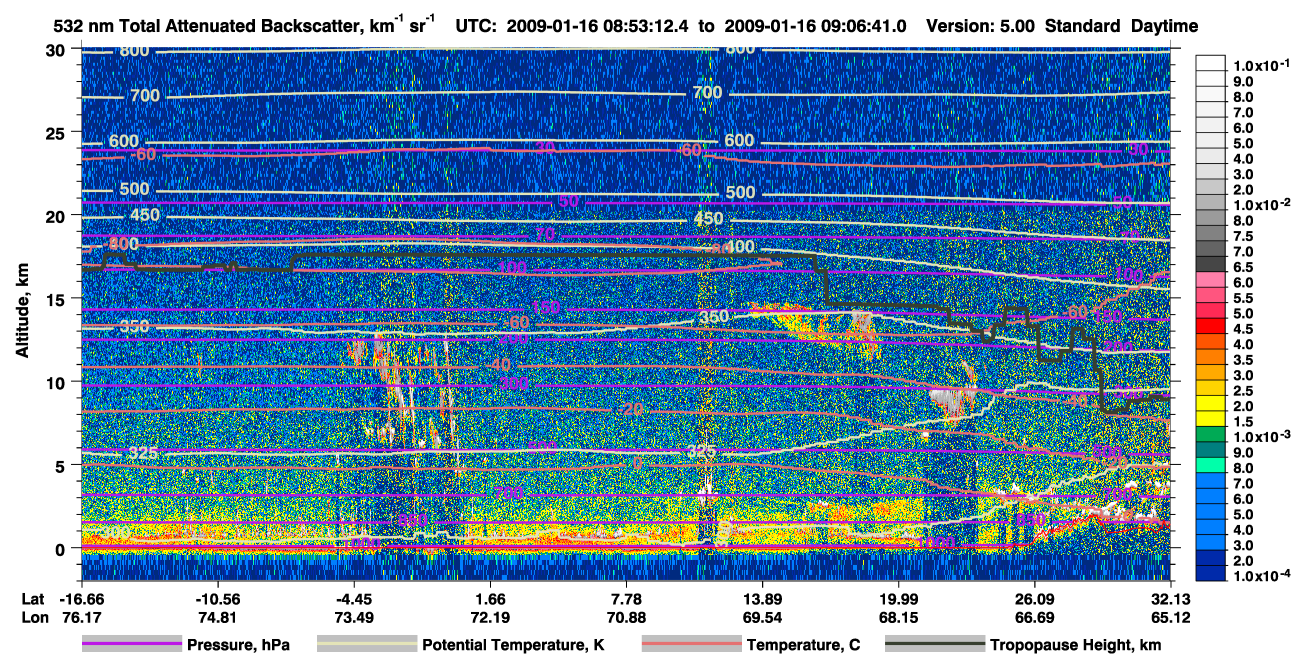Viewport: 1300px width, 667px height.
Task: Click the dark Tropopause Height legend line
Action: pos(935,645)
